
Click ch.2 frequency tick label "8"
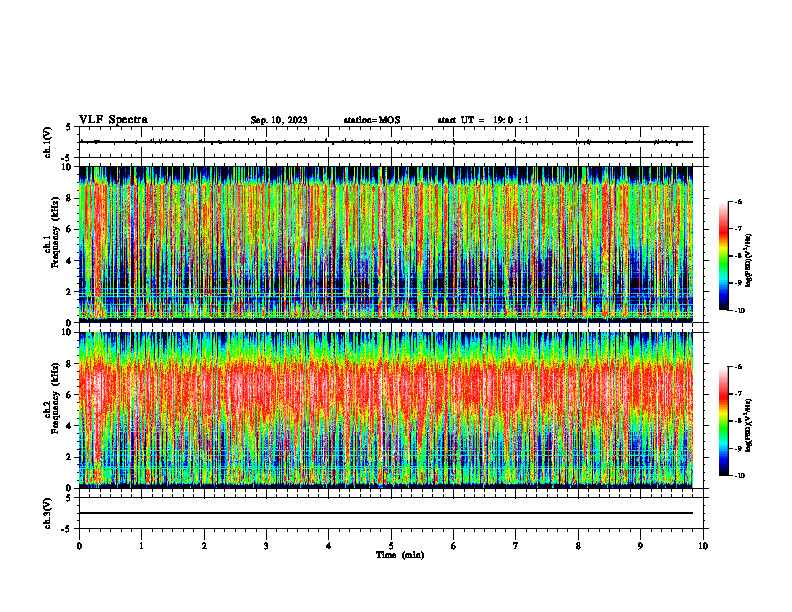coord(69,364)
